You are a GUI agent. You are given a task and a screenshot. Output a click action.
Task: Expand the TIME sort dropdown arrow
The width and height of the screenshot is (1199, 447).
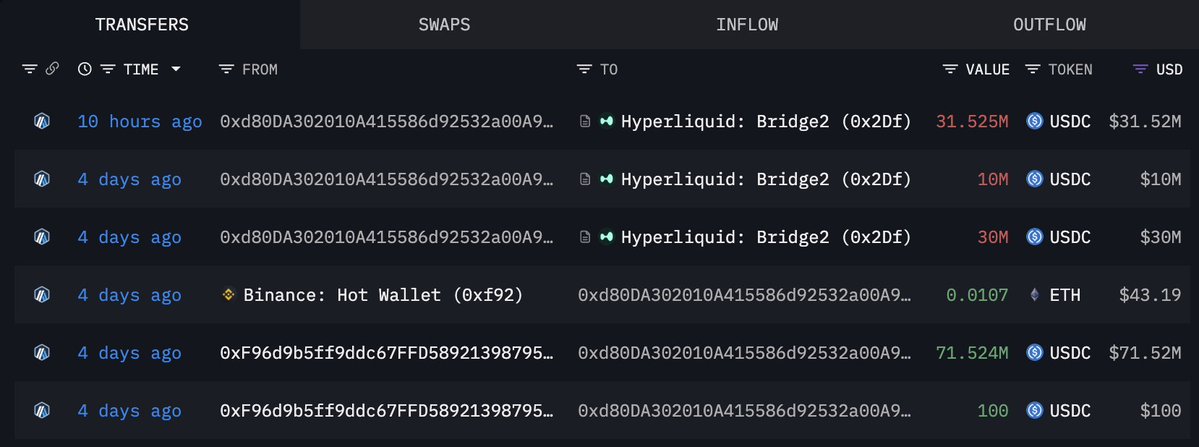pyautogui.click(x=176, y=70)
